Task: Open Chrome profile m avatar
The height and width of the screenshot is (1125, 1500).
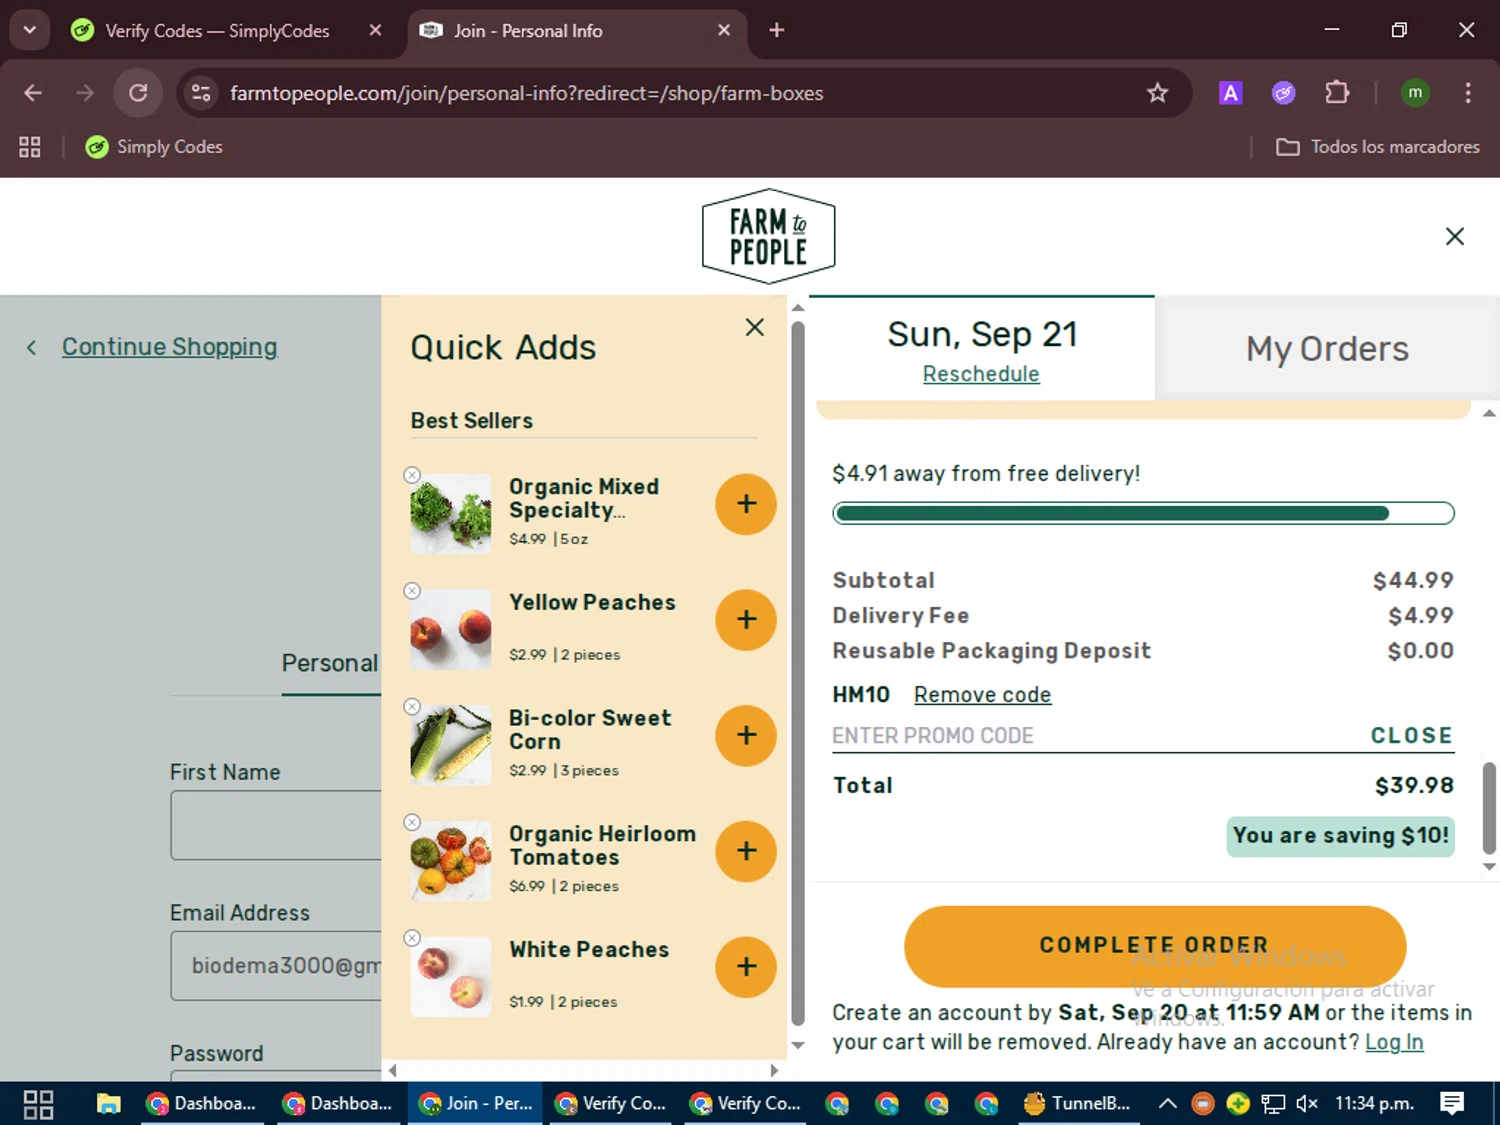Action: tap(1415, 93)
